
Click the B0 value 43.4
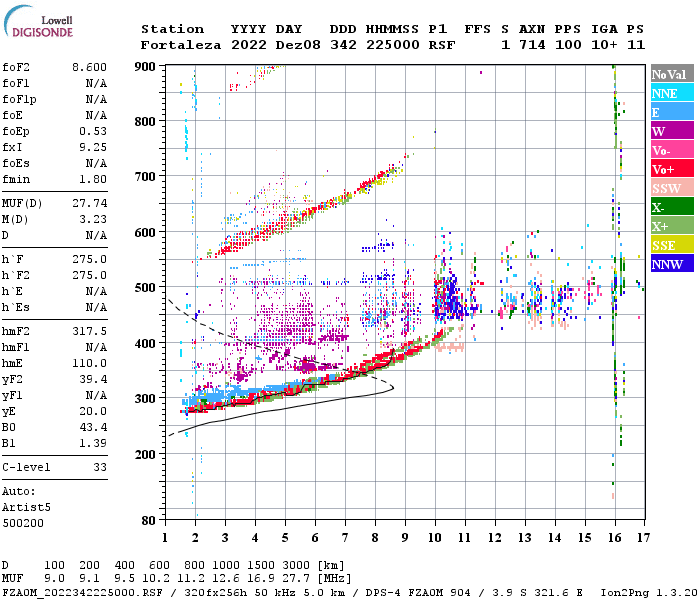point(93,428)
